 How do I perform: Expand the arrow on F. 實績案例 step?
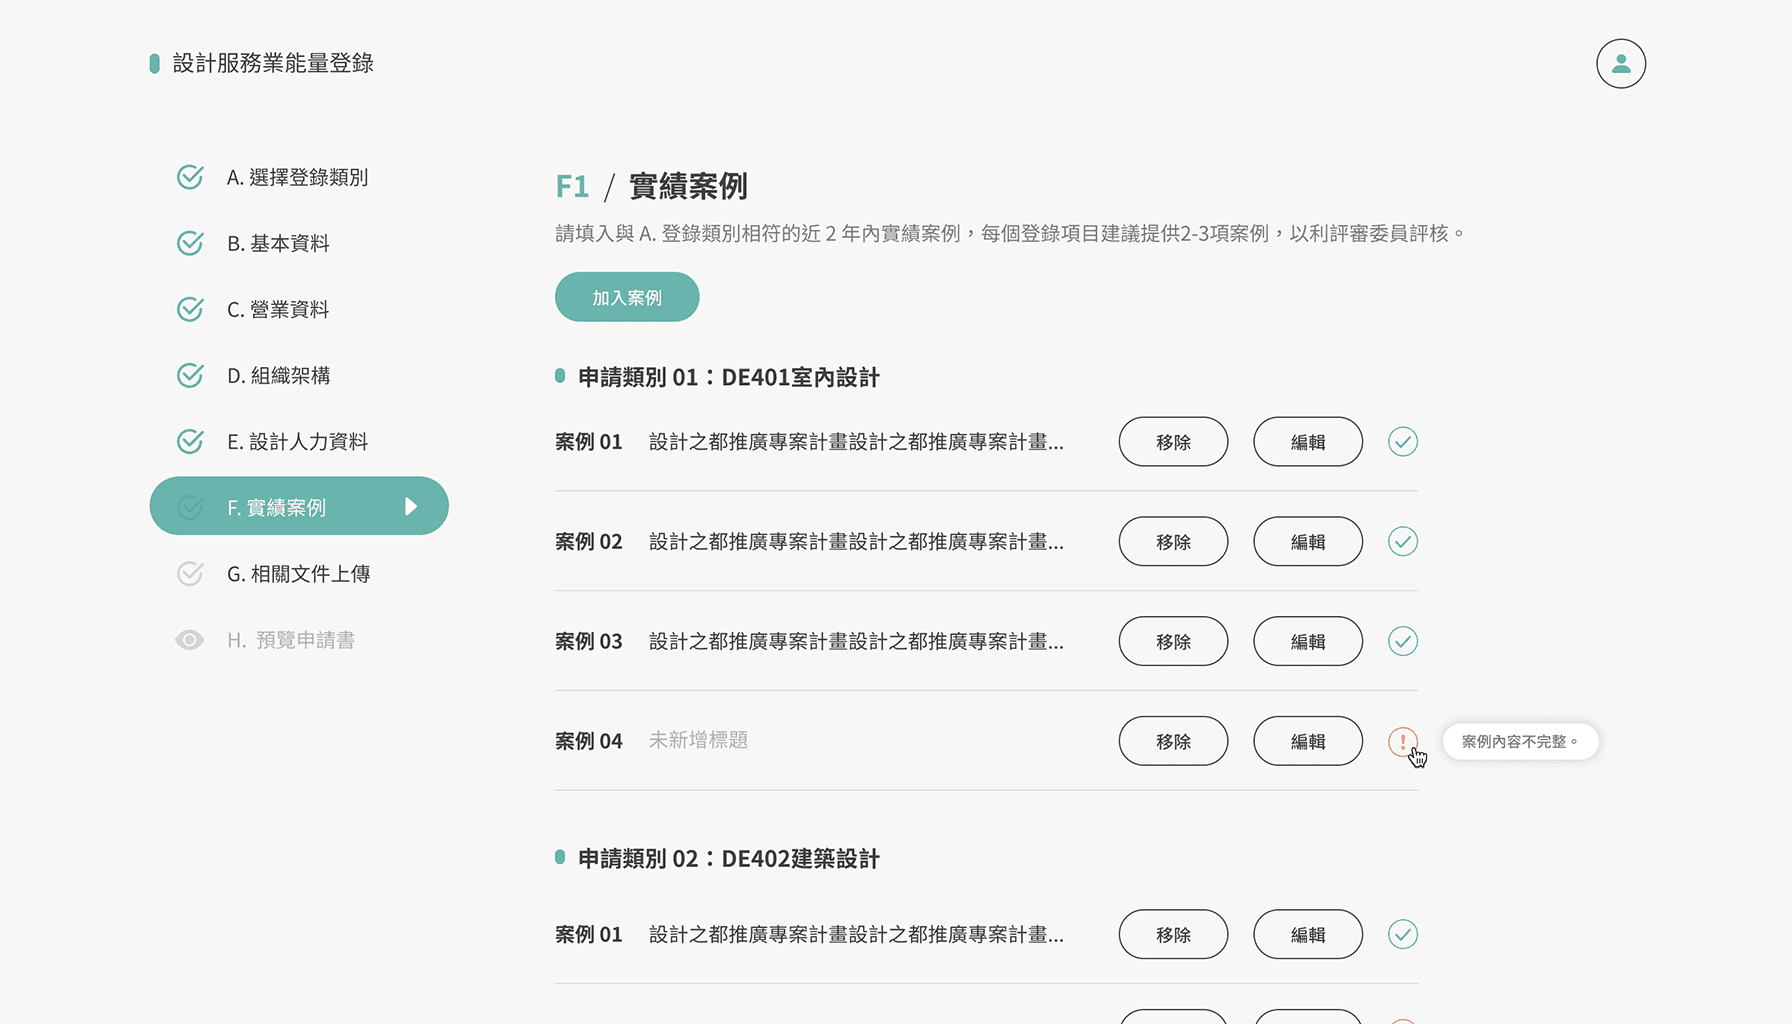click(413, 506)
